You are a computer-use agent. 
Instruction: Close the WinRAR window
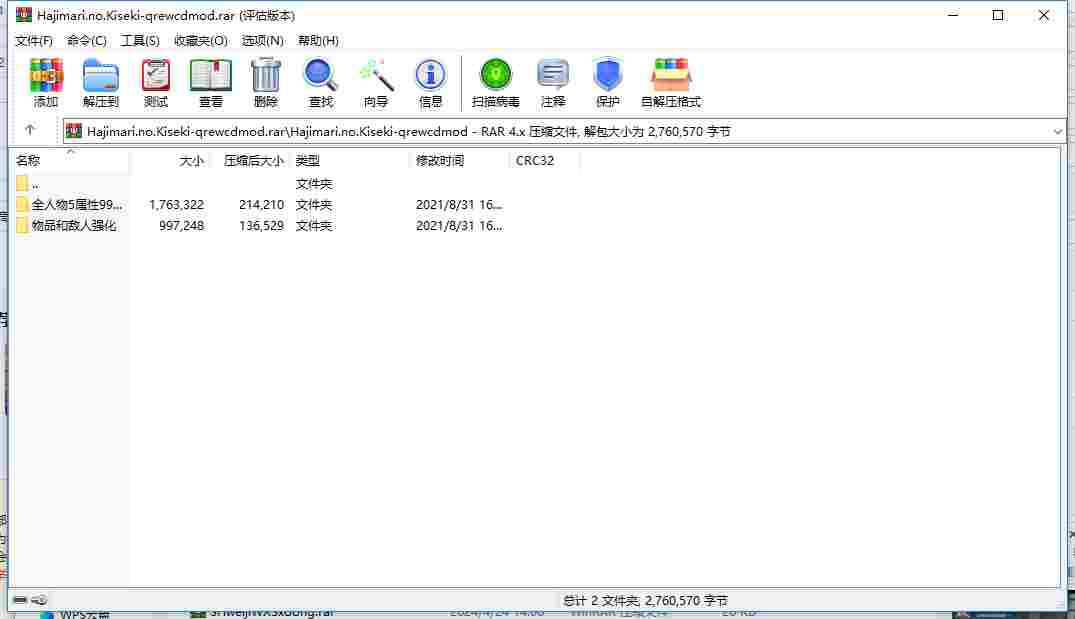coord(1043,14)
